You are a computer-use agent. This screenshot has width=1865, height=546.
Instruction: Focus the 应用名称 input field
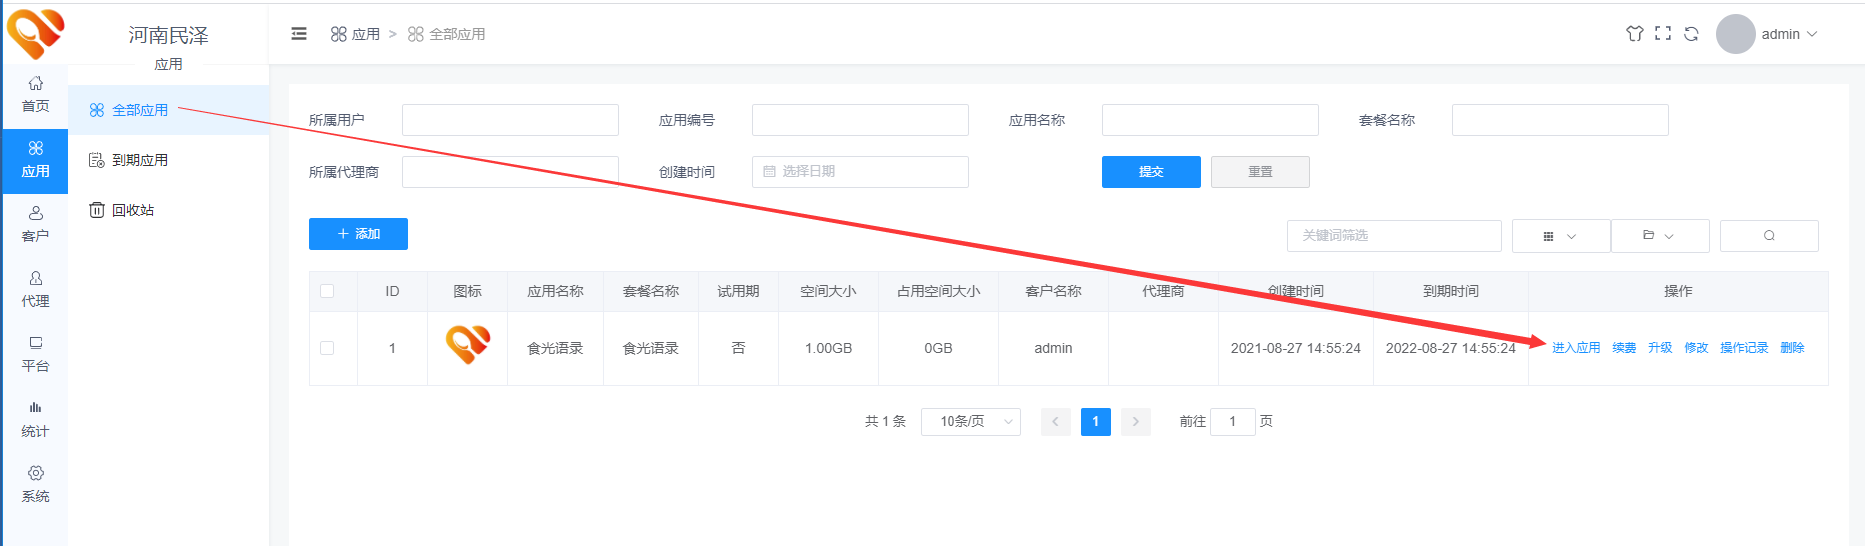tap(1210, 120)
